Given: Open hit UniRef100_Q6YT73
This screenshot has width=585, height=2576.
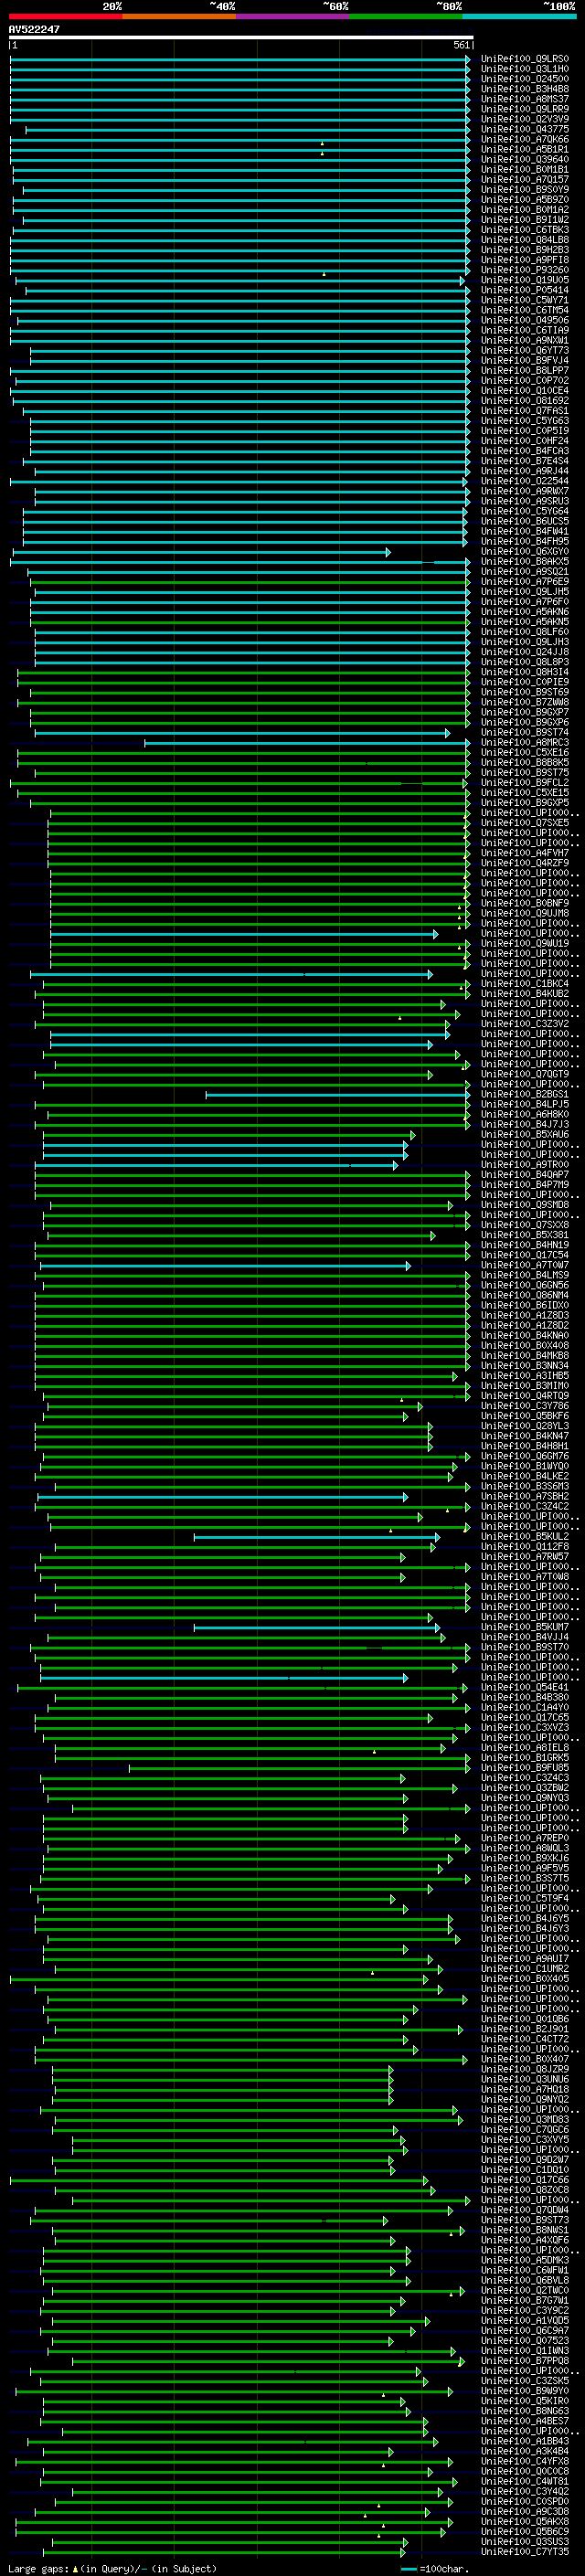Looking at the screenshot, I should 525,350.
